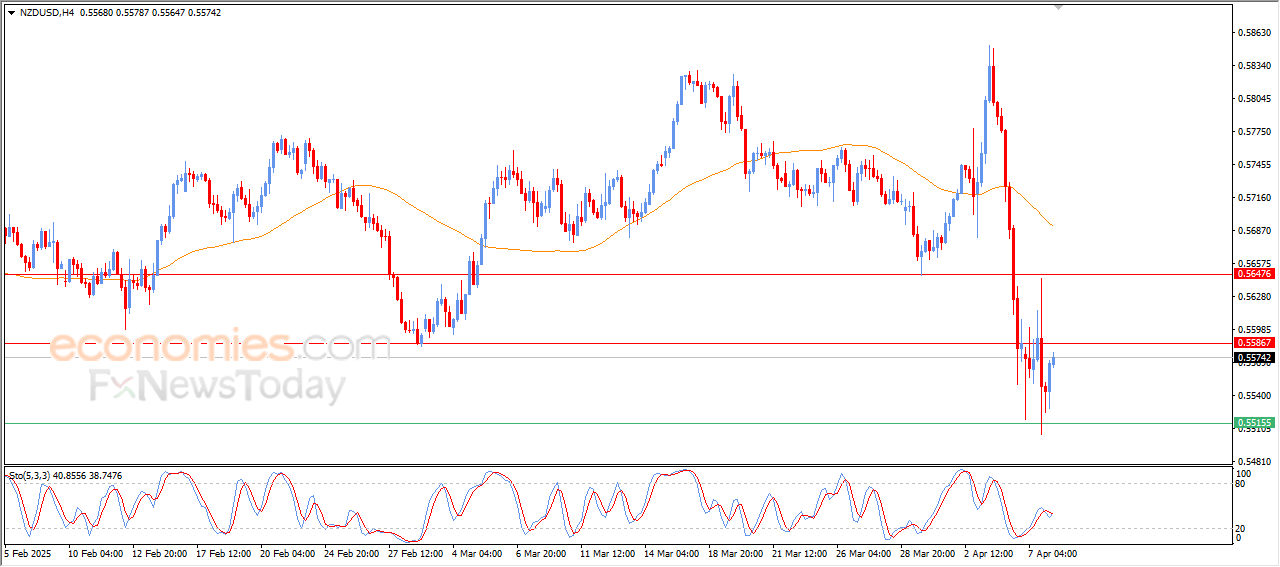Click the 0.56870 price axis value
Viewport: 1280px width, 567px height.
pyautogui.click(x=1254, y=231)
